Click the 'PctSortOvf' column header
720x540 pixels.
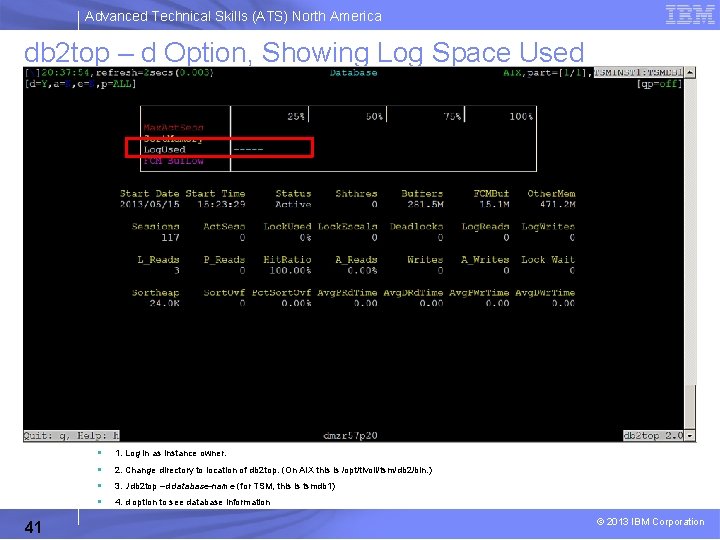[281, 292]
